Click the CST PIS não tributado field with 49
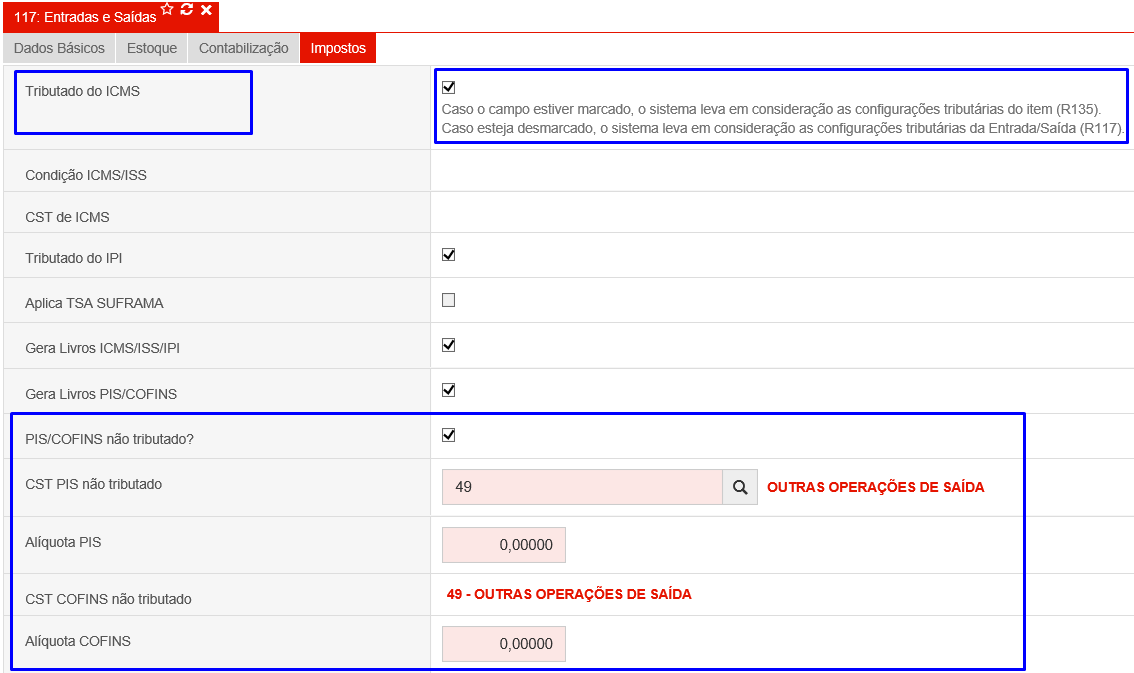Image resolution: width=1134 pixels, height=673 pixels. point(582,487)
